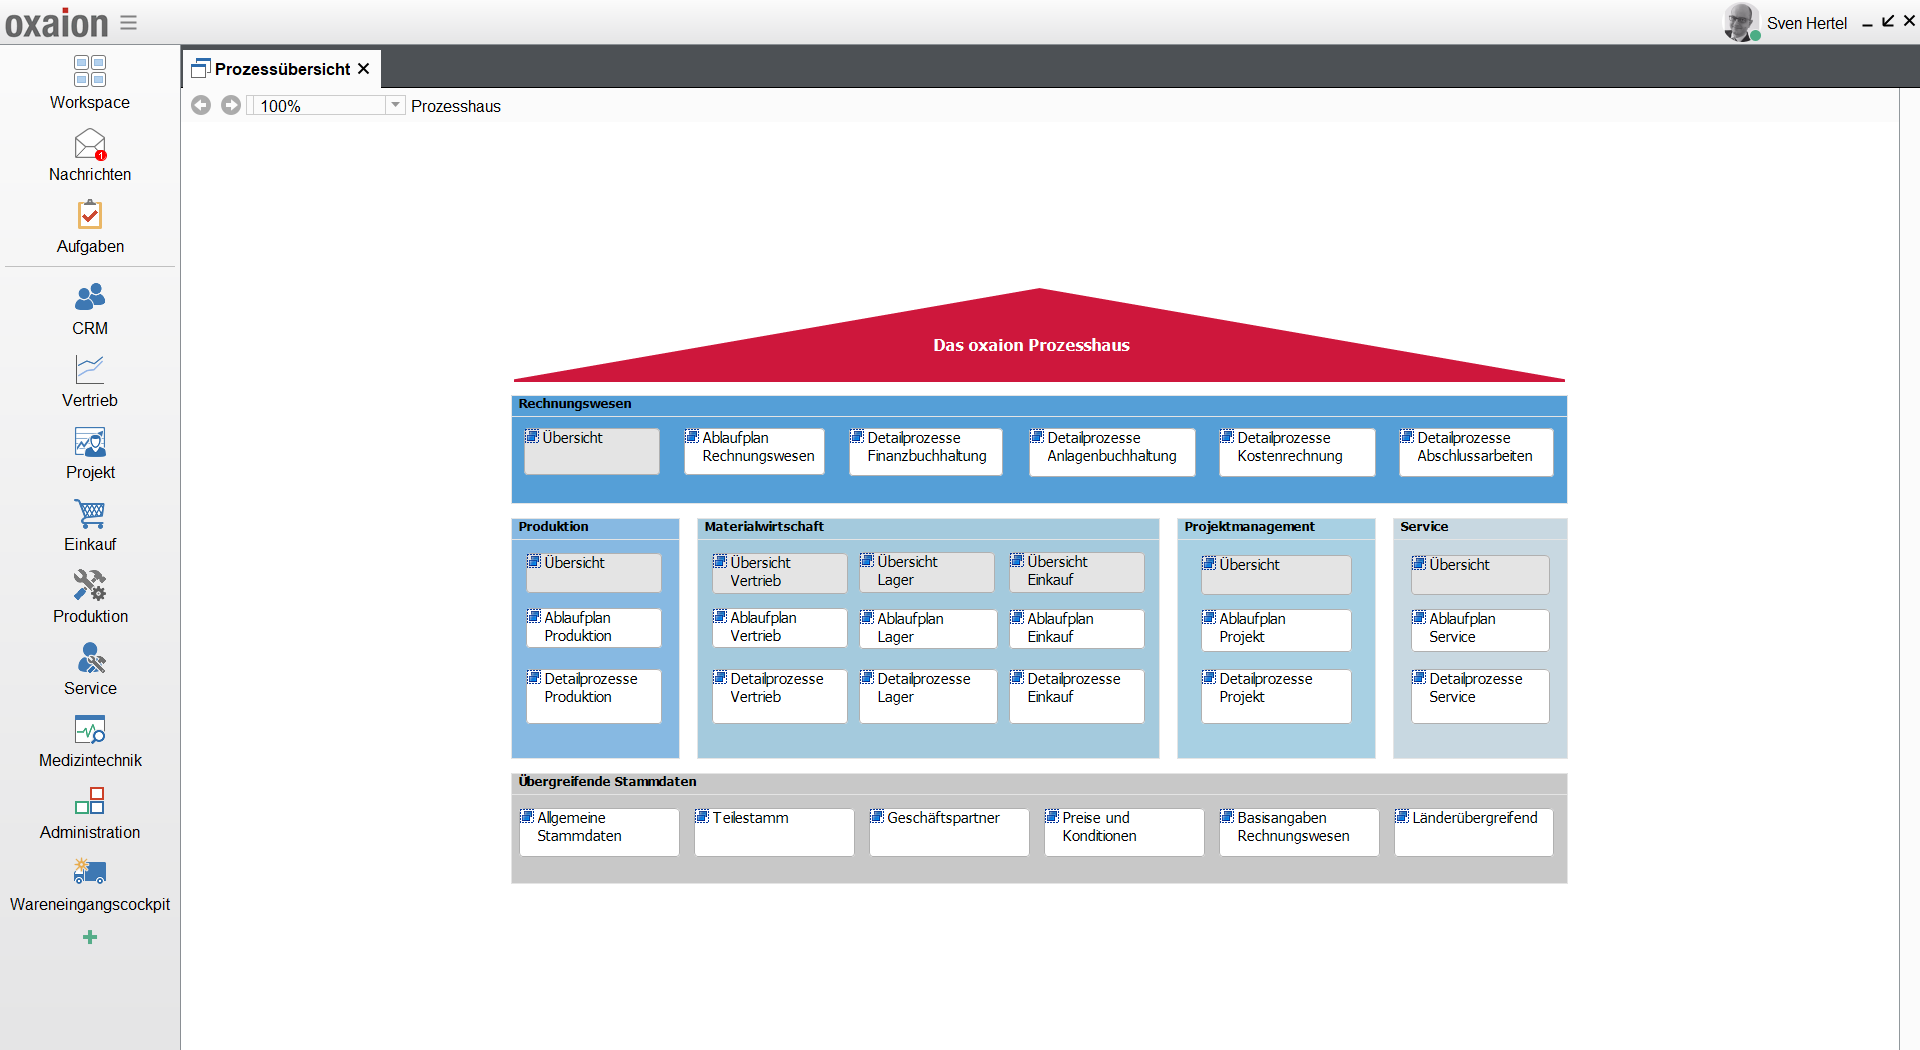Open Ablaufplan Vertrieb box

(779, 628)
